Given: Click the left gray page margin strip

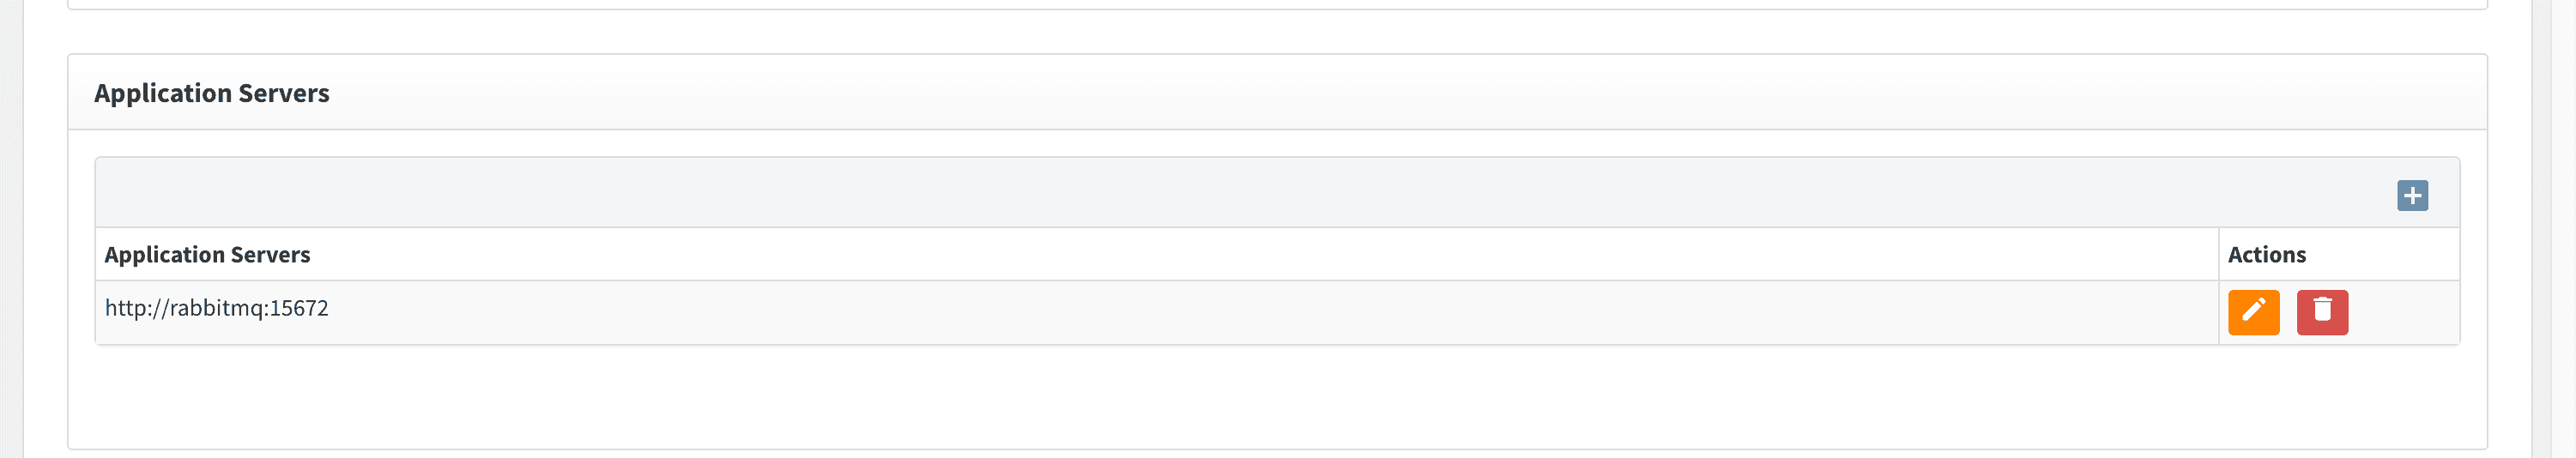Looking at the screenshot, I should pyautogui.click(x=11, y=229).
